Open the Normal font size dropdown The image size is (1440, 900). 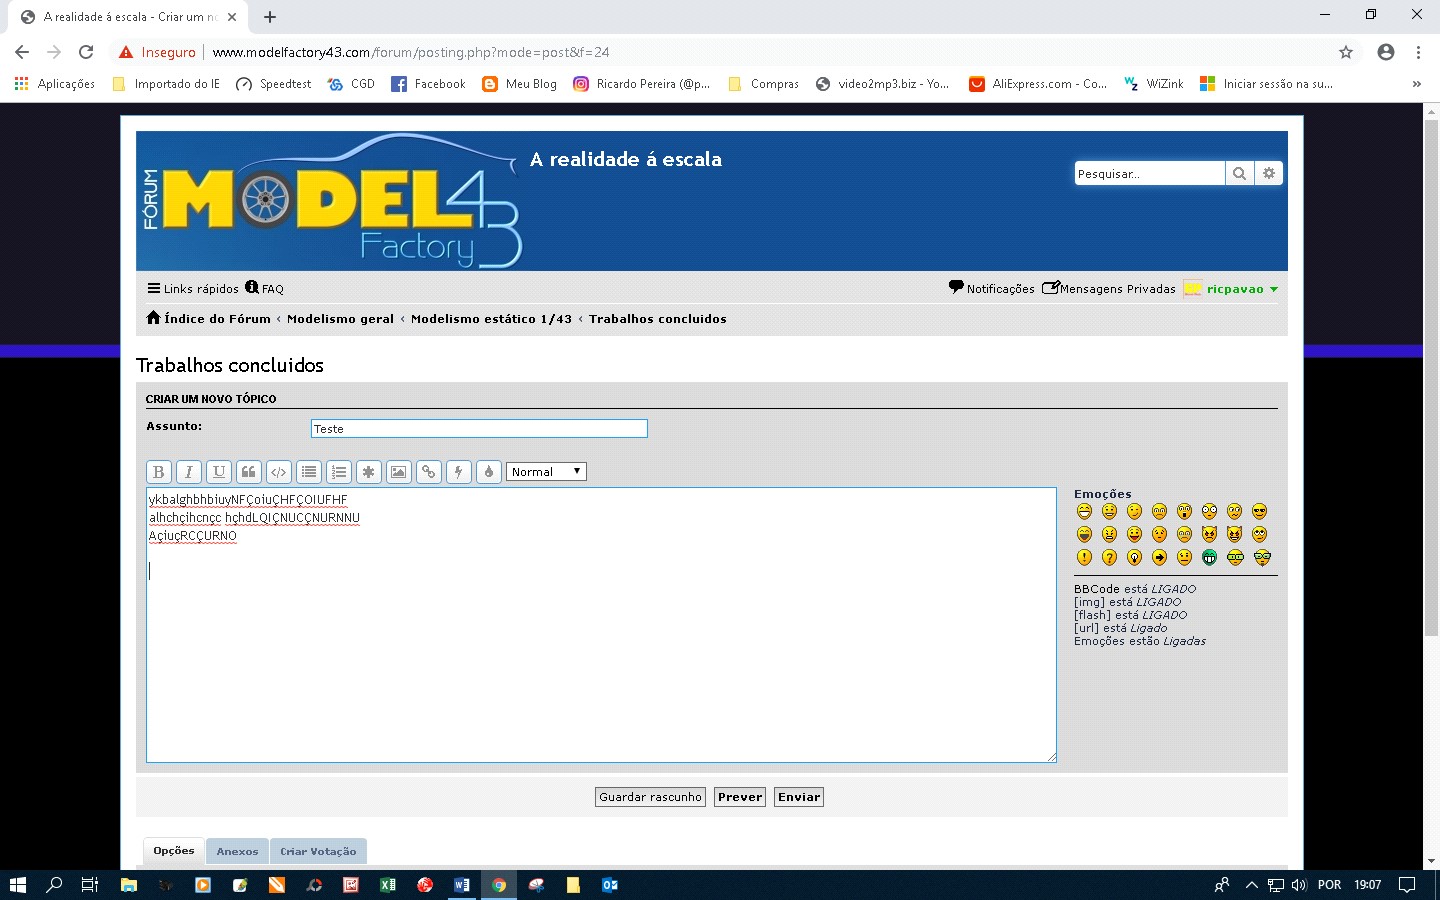546,472
